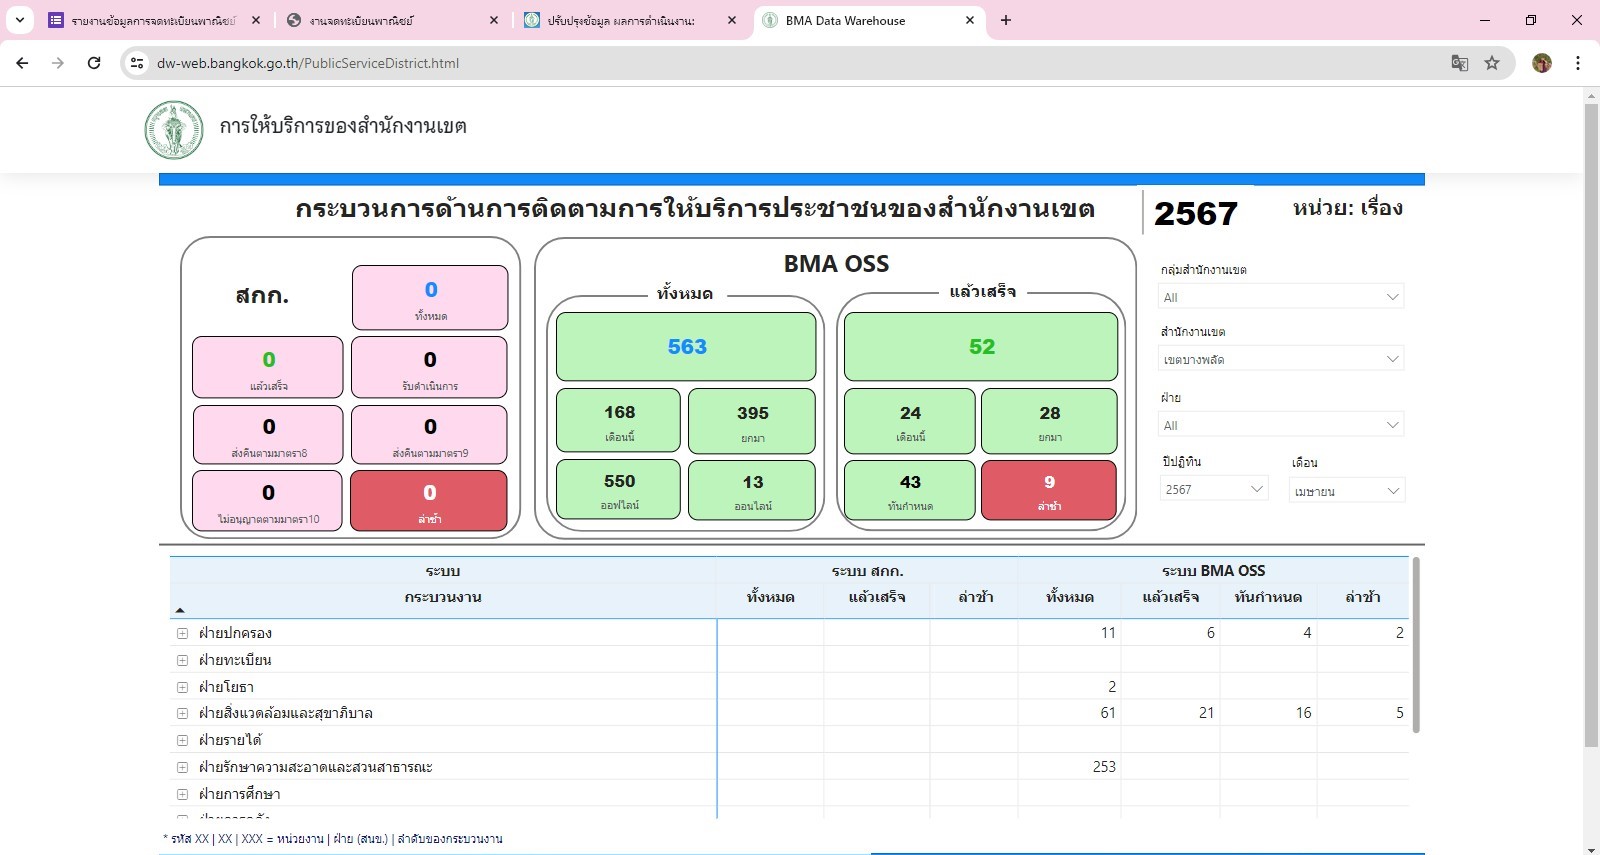Click ส่งคืนตามมาตรา8 card
The image size is (1600, 855).
[x=268, y=434]
